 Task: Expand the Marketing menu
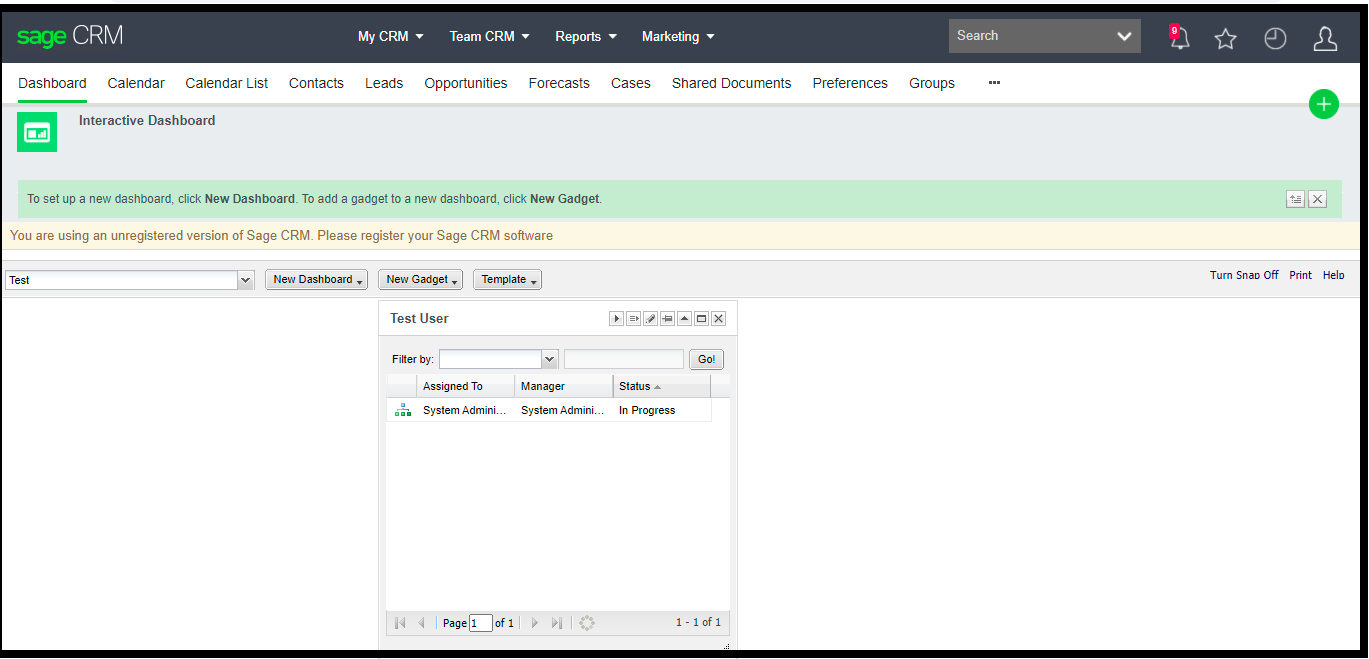coord(679,36)
